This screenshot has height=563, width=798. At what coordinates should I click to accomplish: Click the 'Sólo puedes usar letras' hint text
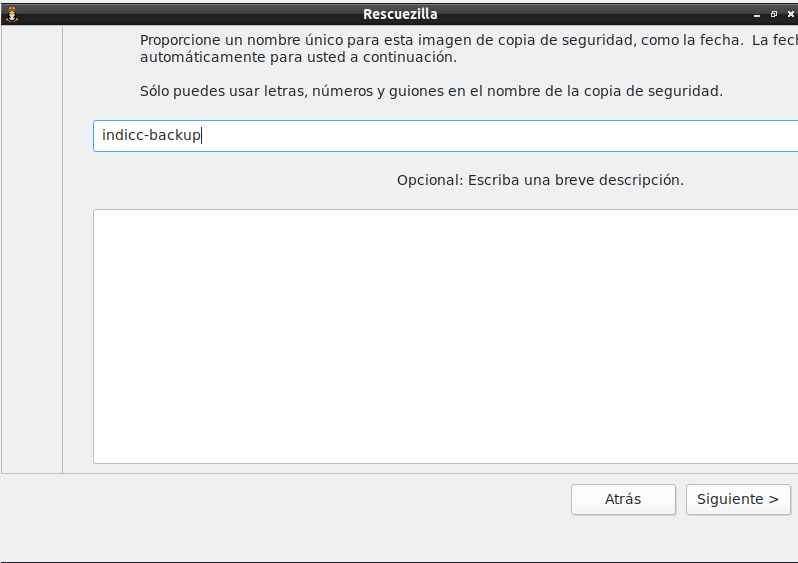[x=431, y=91]
